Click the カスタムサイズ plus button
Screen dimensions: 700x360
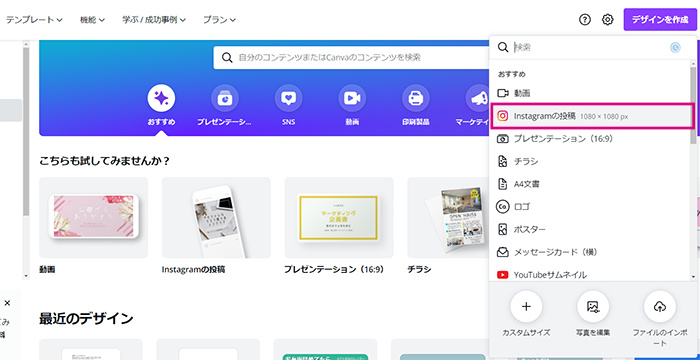[x=526, y=306]
